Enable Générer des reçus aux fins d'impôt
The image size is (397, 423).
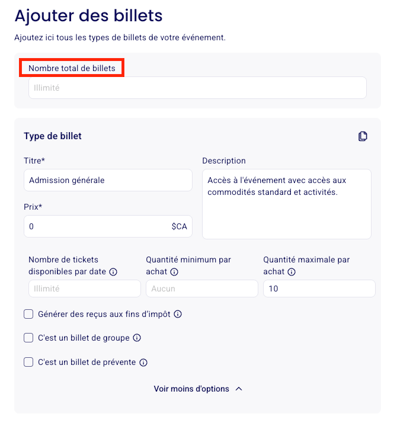pos(28,314)
